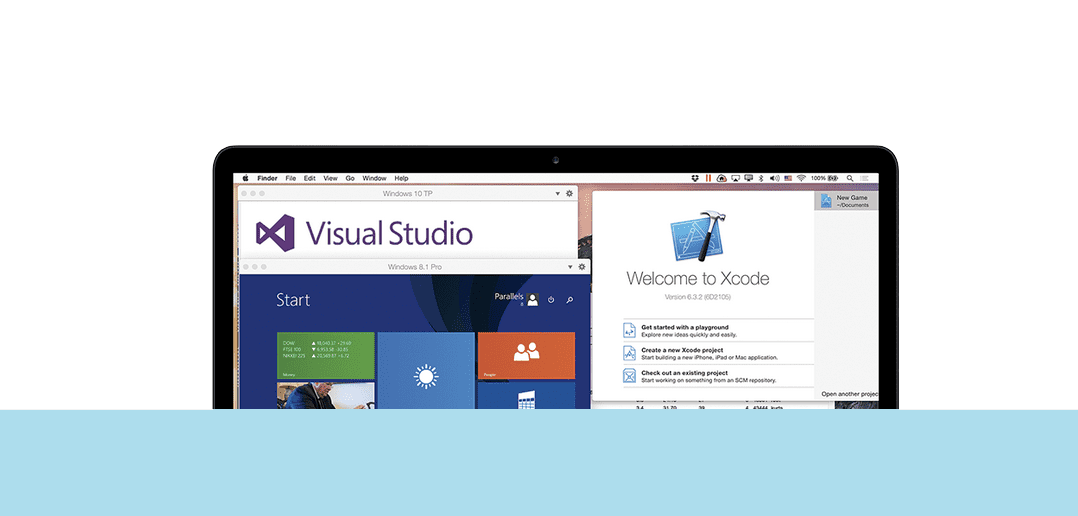Click the Xcode hammer app icon
The image size is (1078, 516).
pos(697,236)
